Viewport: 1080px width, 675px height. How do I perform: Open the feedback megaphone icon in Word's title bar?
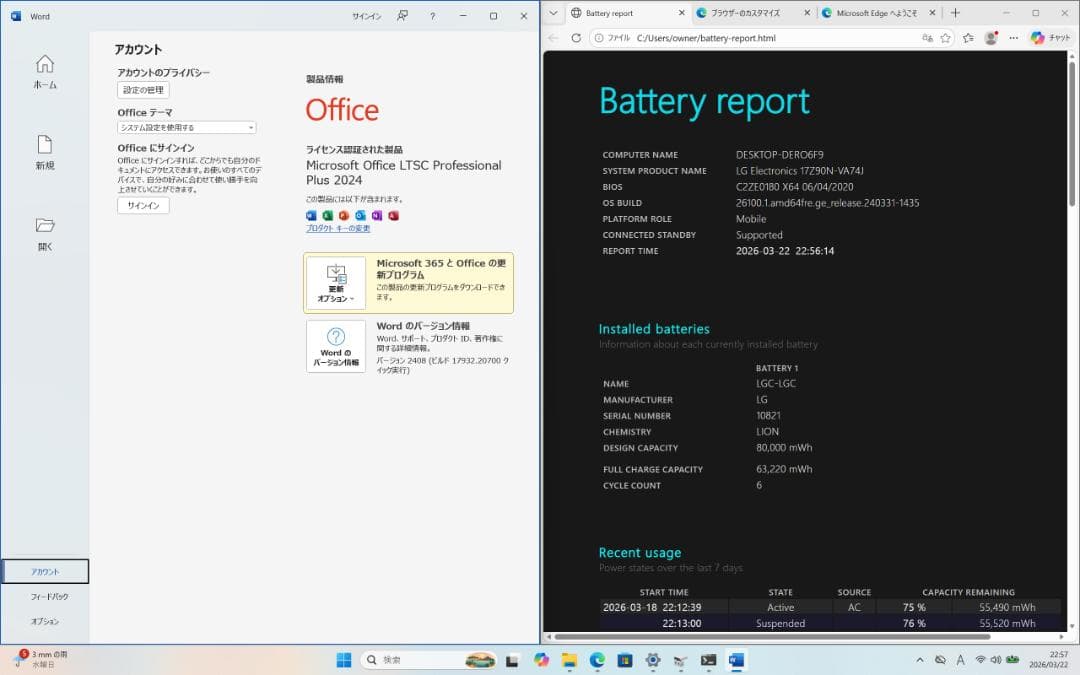[402, 15]
